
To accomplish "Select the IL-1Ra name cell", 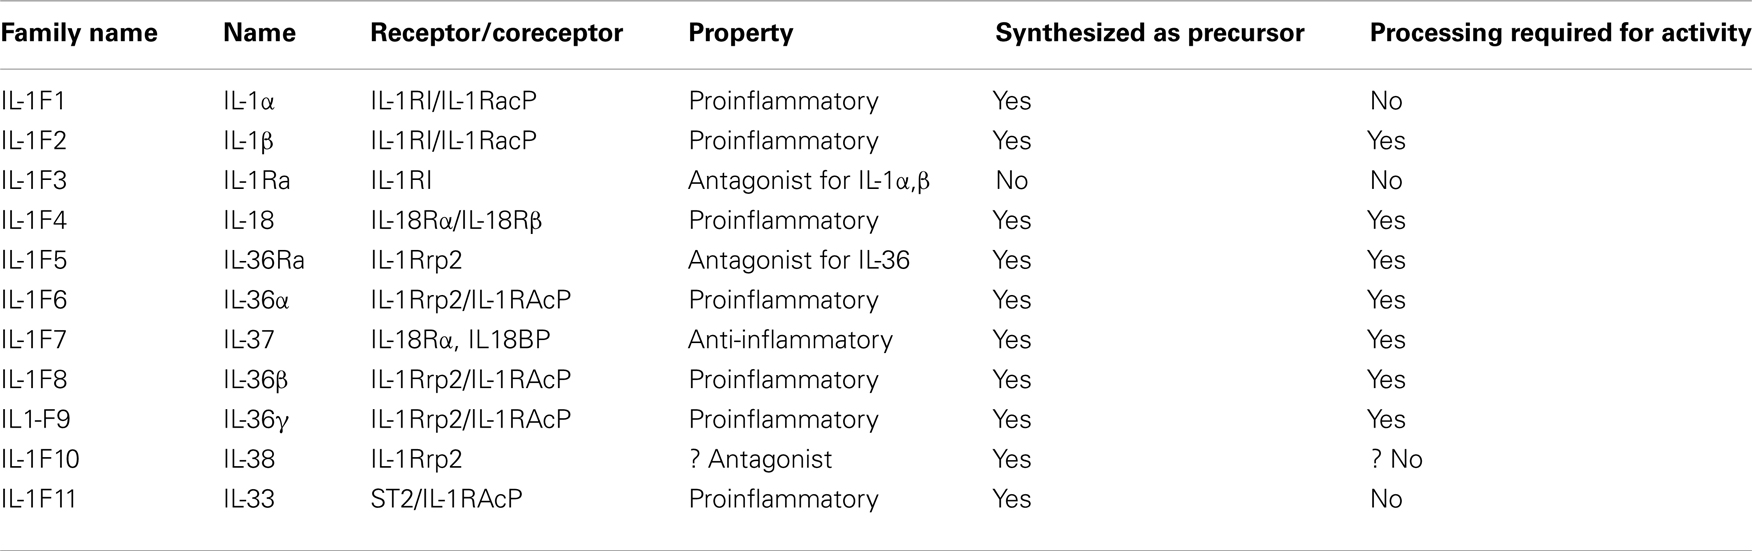I will tap(257, 180).
